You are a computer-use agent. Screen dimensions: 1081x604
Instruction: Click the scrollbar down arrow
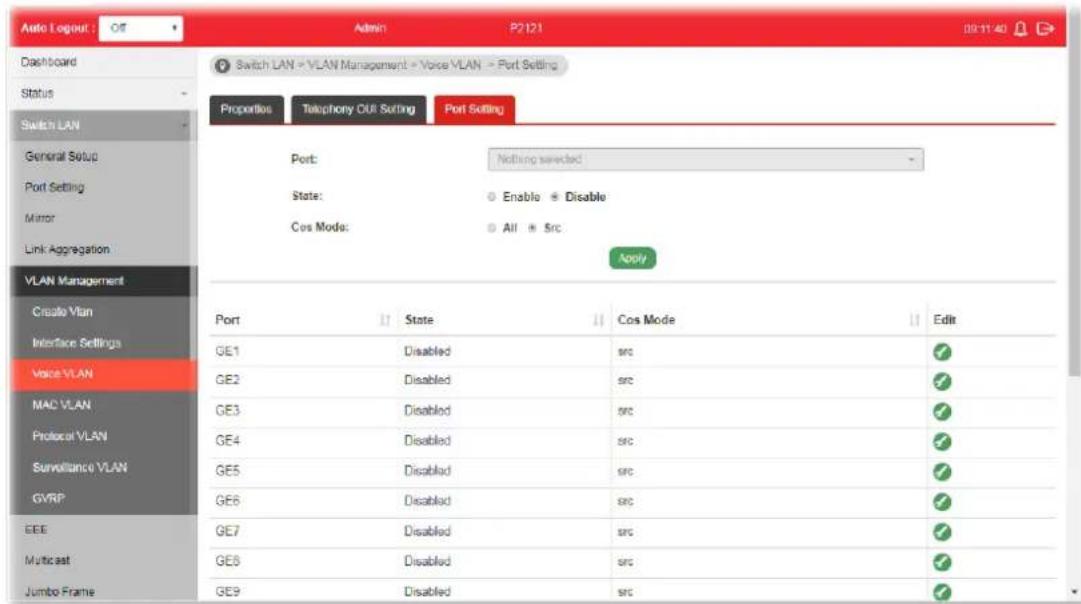tap(1074, 592)
